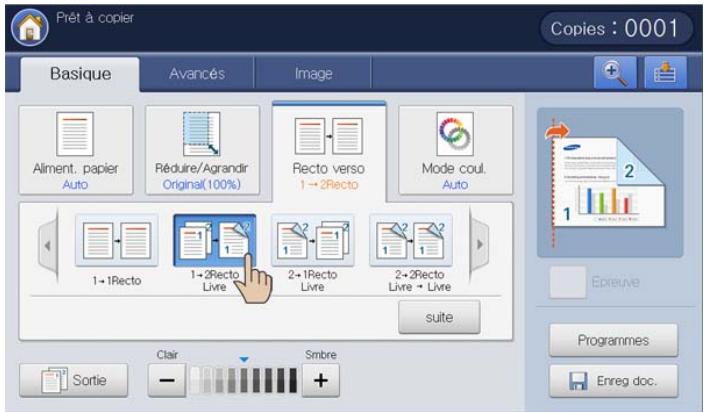Tap the suite button
Viewport: 706px width, 412px height.
tap(439, 317)
